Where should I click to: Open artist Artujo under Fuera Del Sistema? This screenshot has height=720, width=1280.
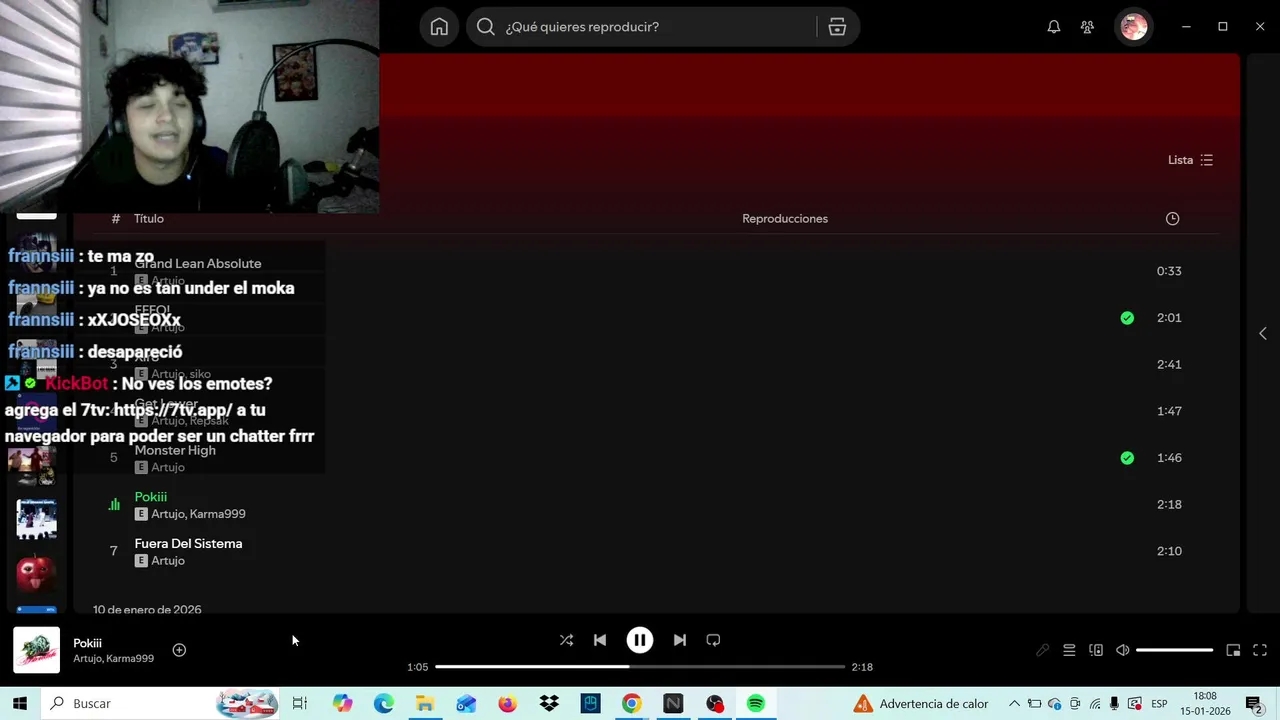point(168,561)
